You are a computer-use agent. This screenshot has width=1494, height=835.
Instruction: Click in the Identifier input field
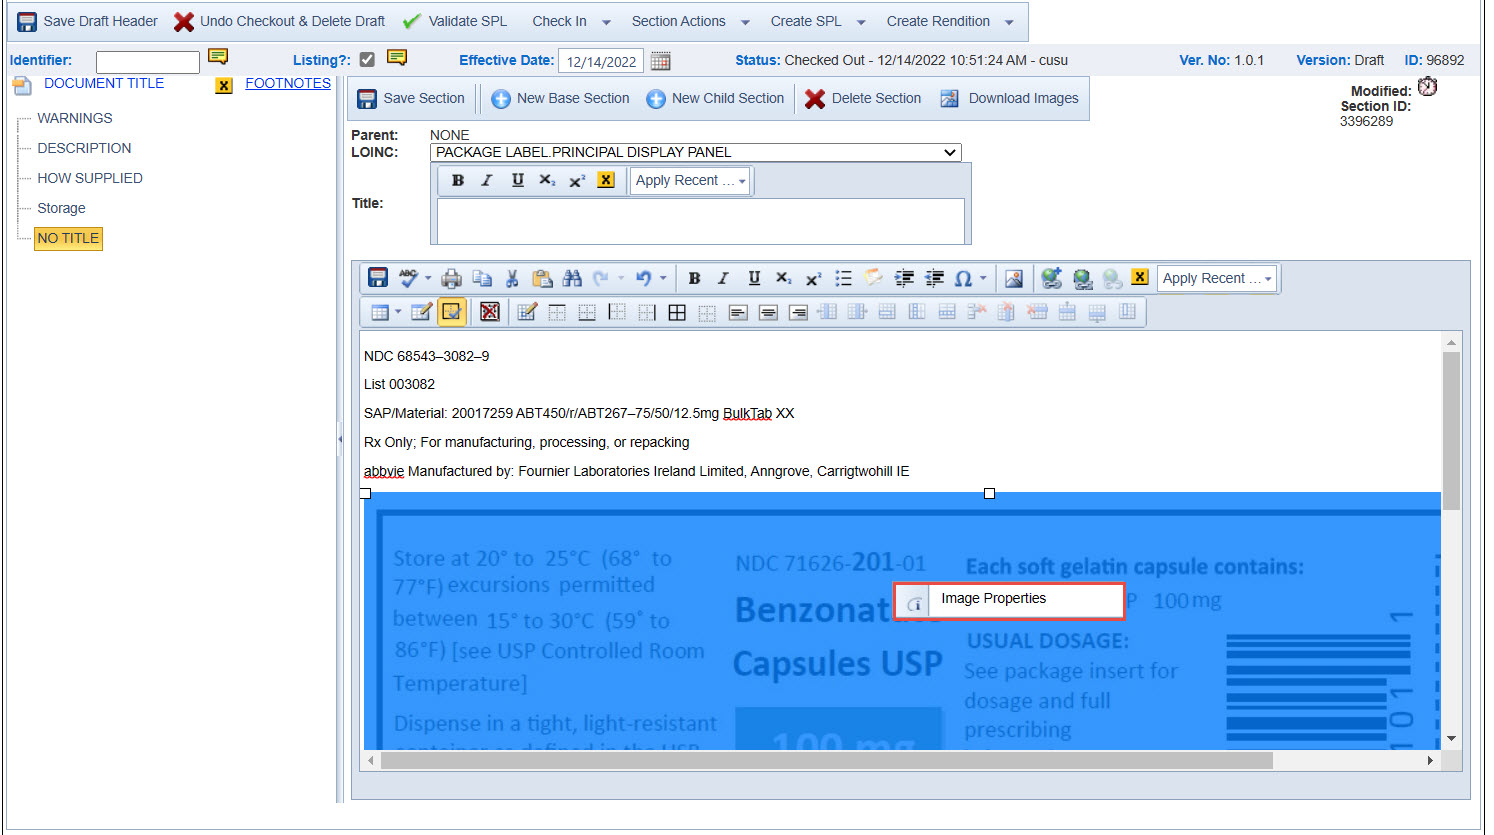(148, 62)
